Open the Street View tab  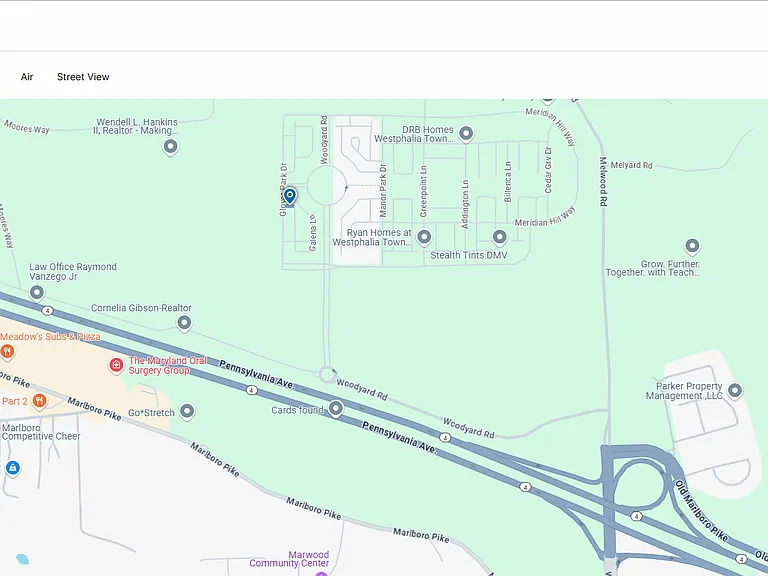[x=83, y=77]
